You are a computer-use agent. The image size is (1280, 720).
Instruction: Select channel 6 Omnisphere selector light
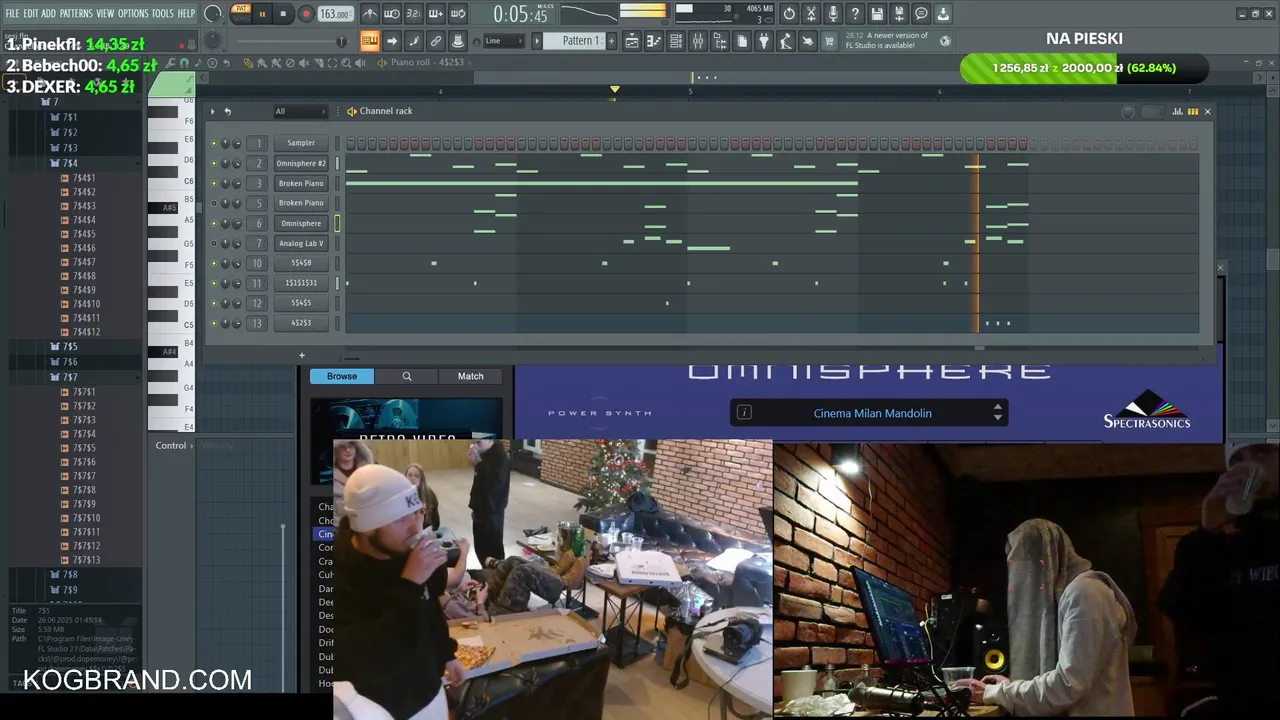pyautogui.click(x=337, y=223)
